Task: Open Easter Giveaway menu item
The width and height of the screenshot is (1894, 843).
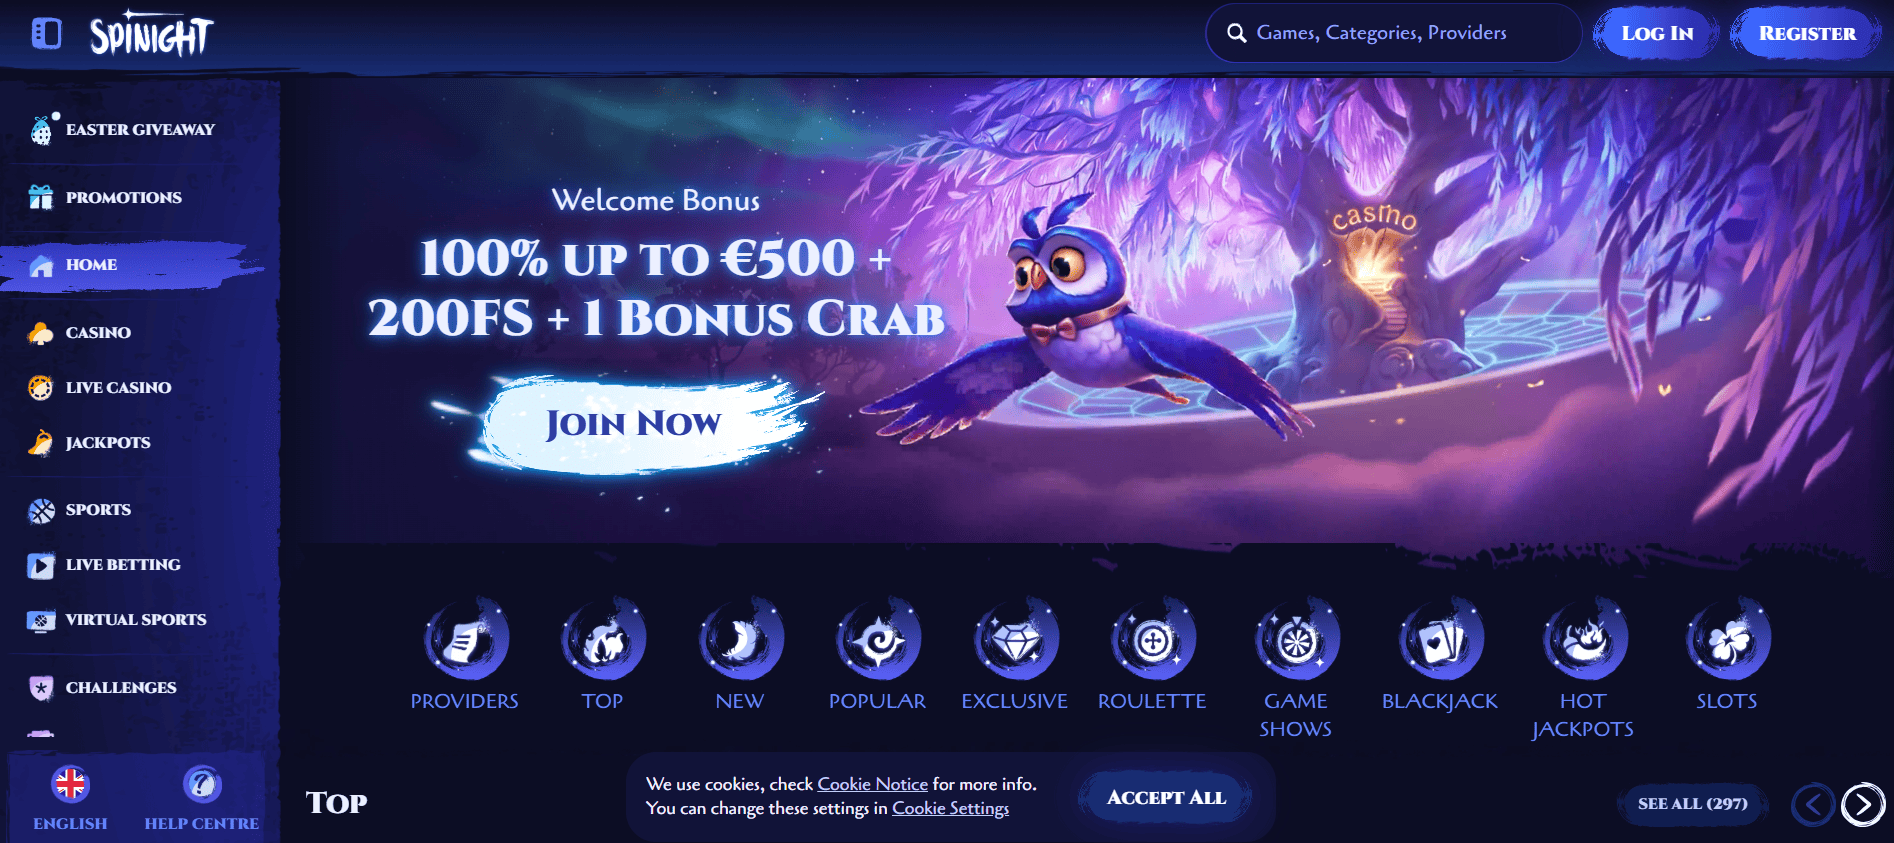Action: [122, 129]
